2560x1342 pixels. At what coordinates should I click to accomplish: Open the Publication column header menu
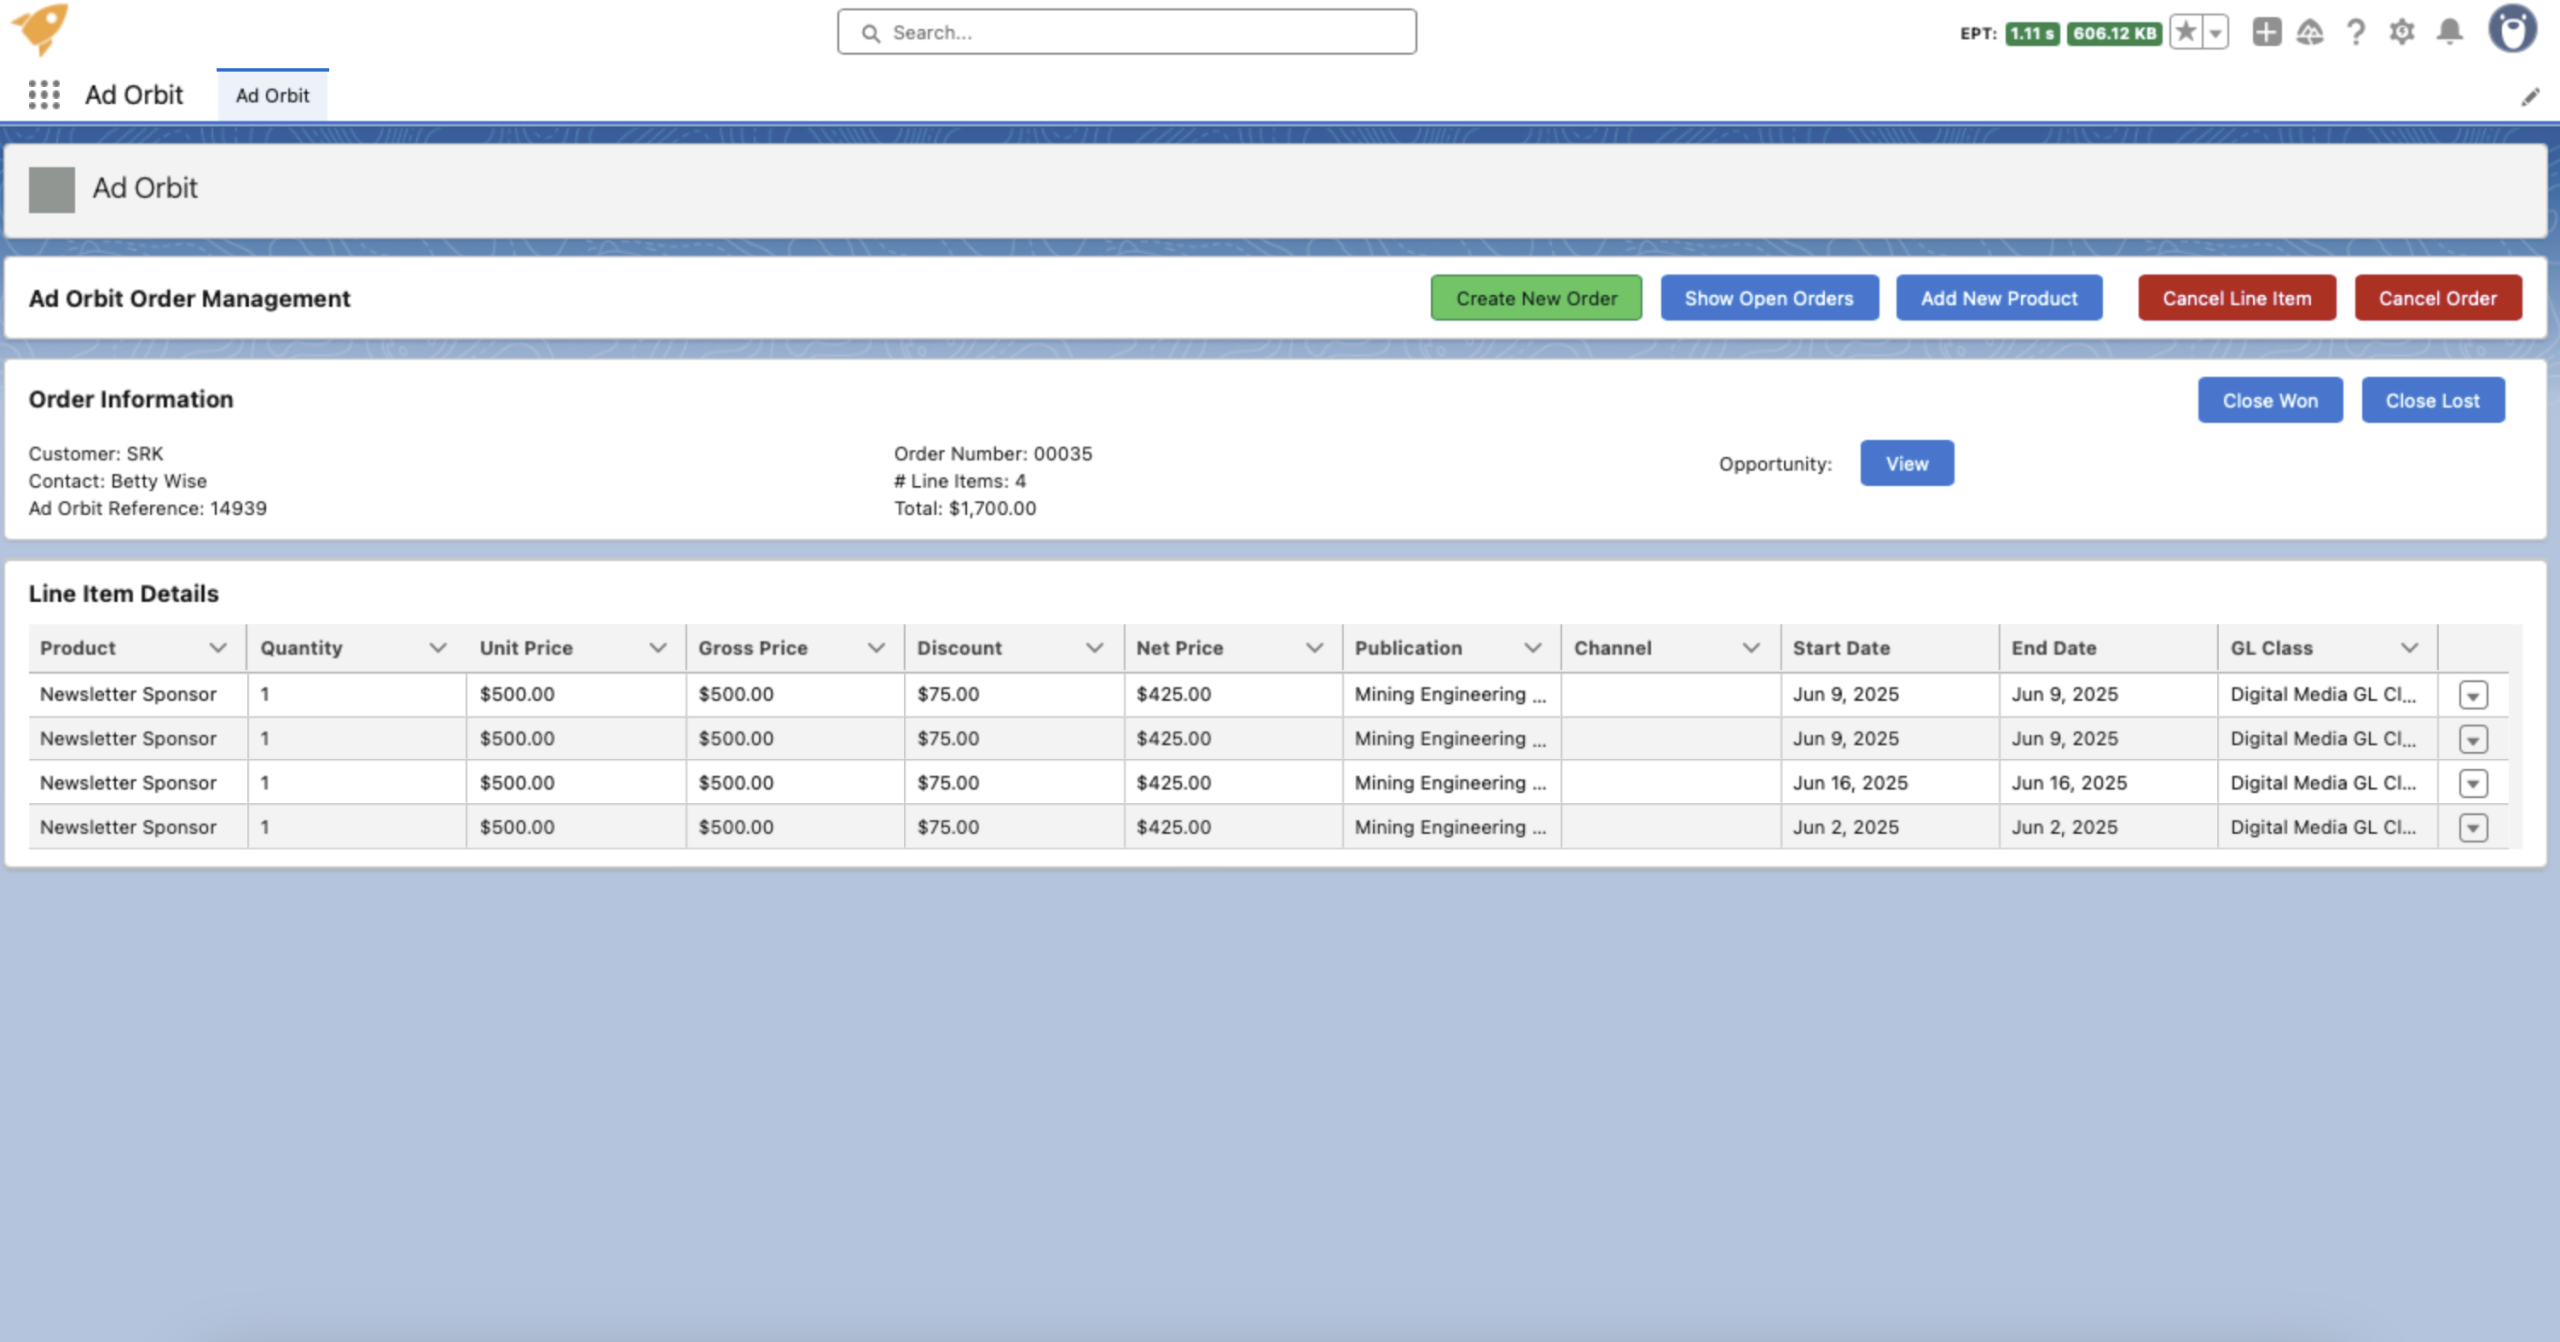click(x=1533, y=648)
